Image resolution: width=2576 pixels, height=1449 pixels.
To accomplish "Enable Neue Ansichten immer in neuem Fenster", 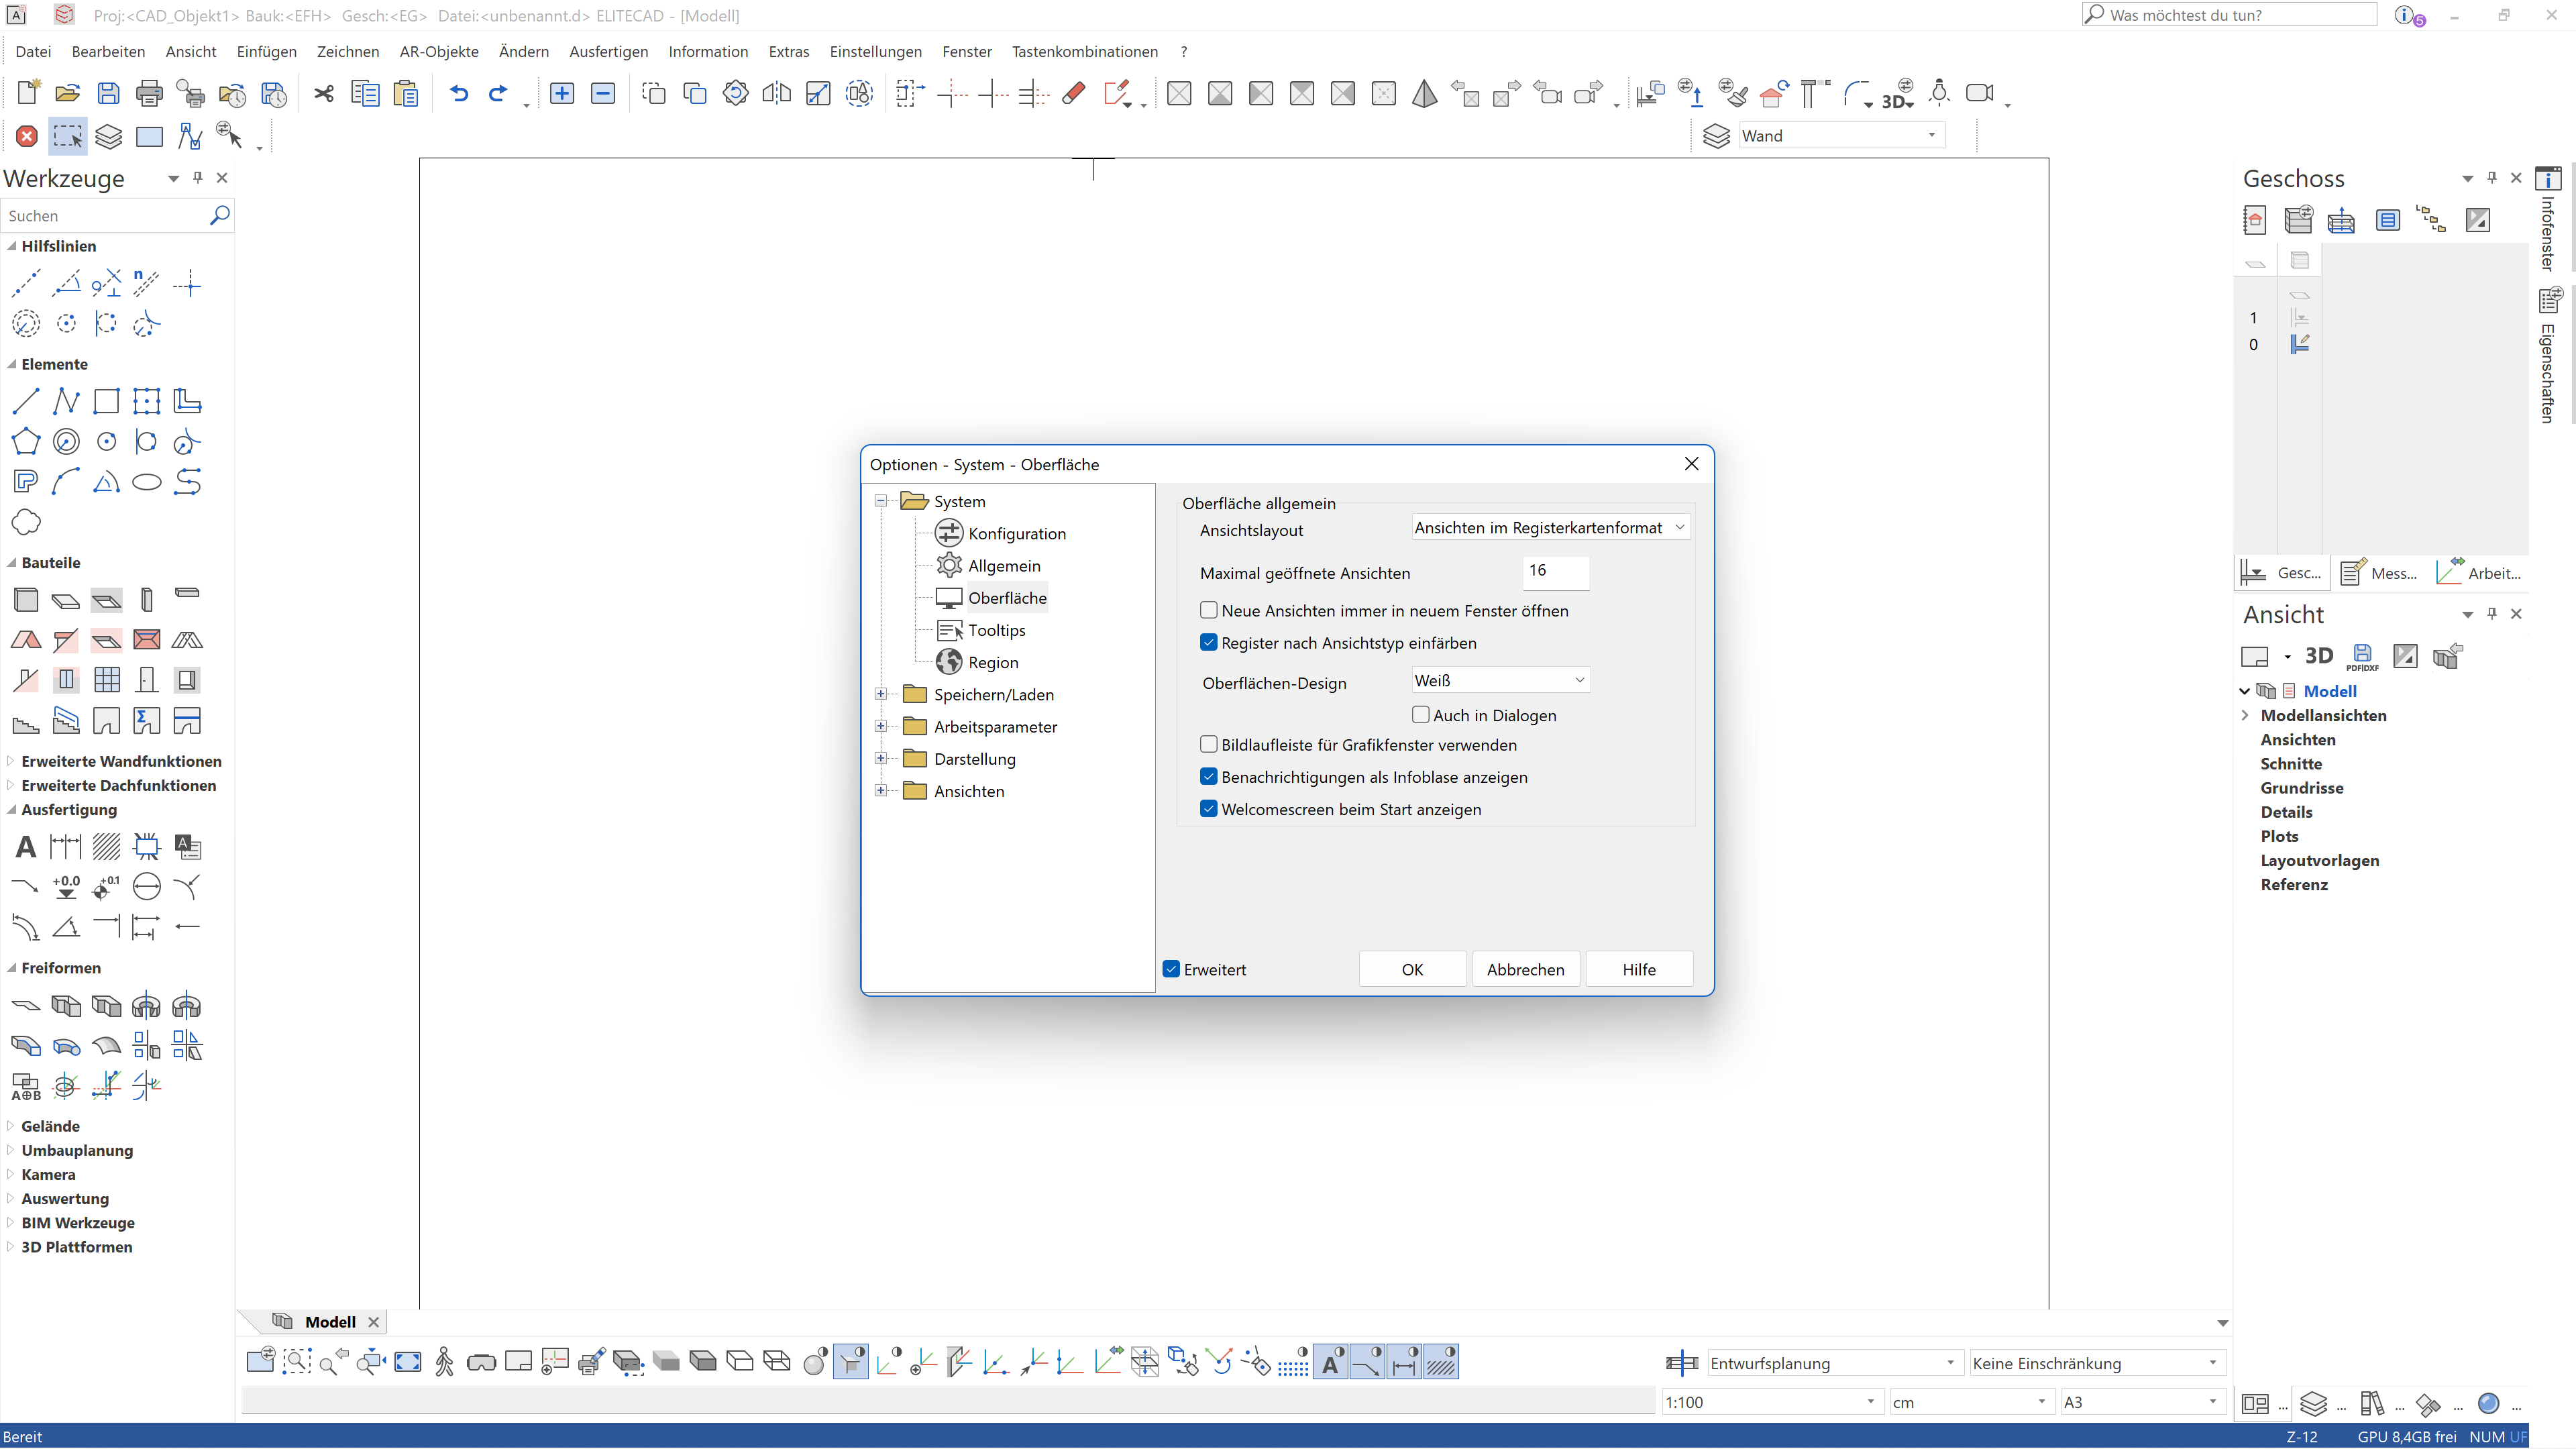I will [1209, 610].
